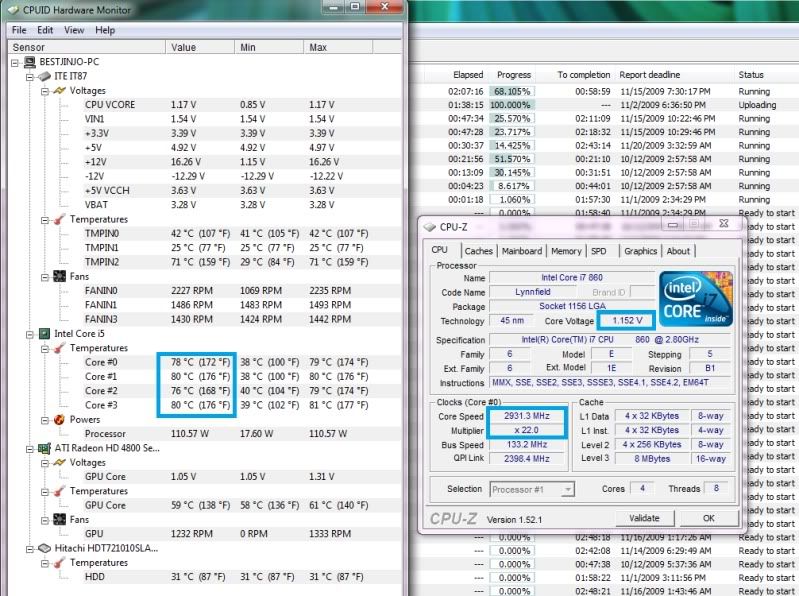The height and width of the screenshot is (596, 799).
Task: Click the Hitachi hard drive icon
Action: [x=43, y=548]
